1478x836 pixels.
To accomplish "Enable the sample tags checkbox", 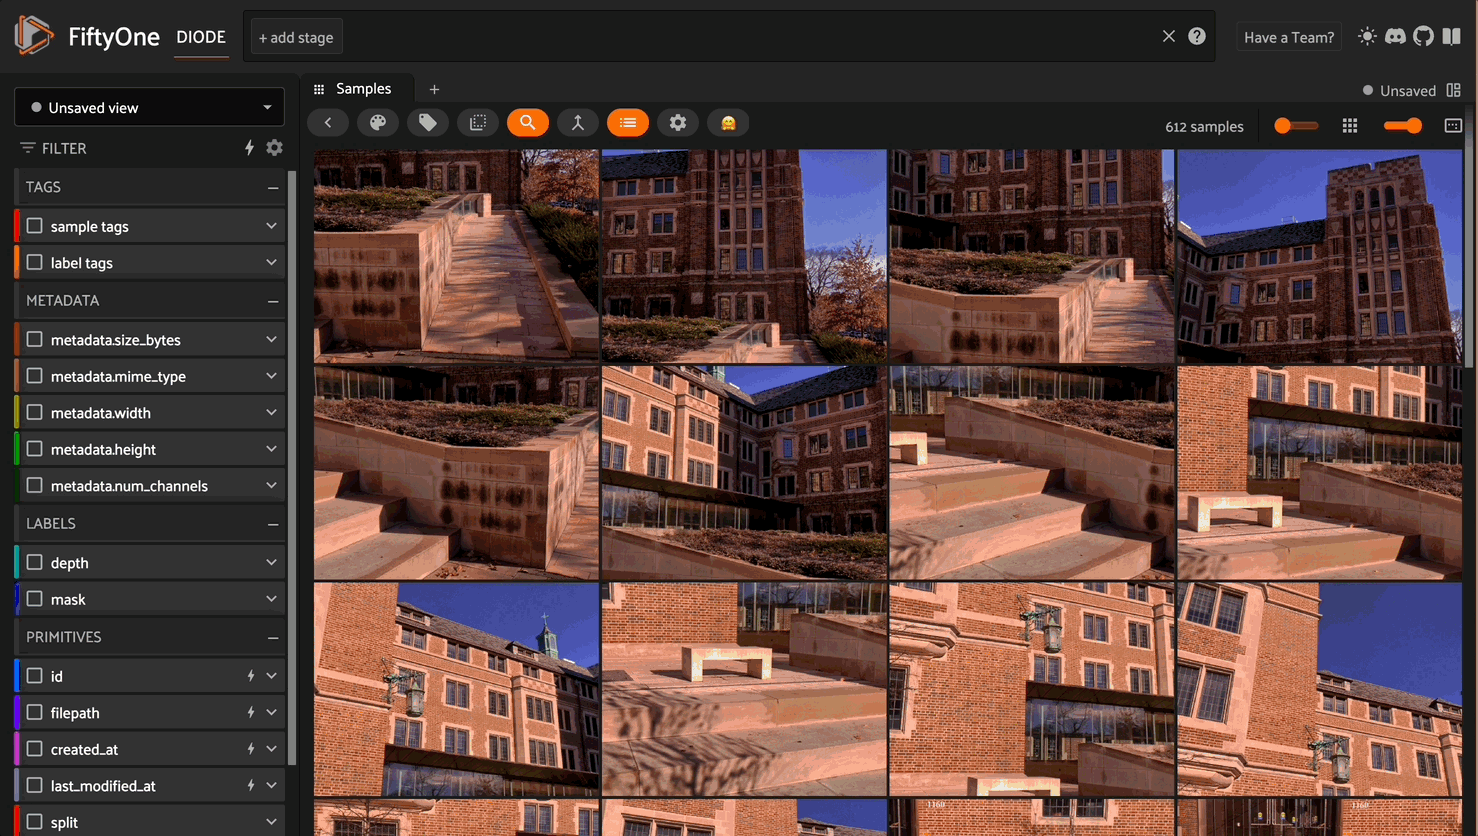I will [35, 226].
